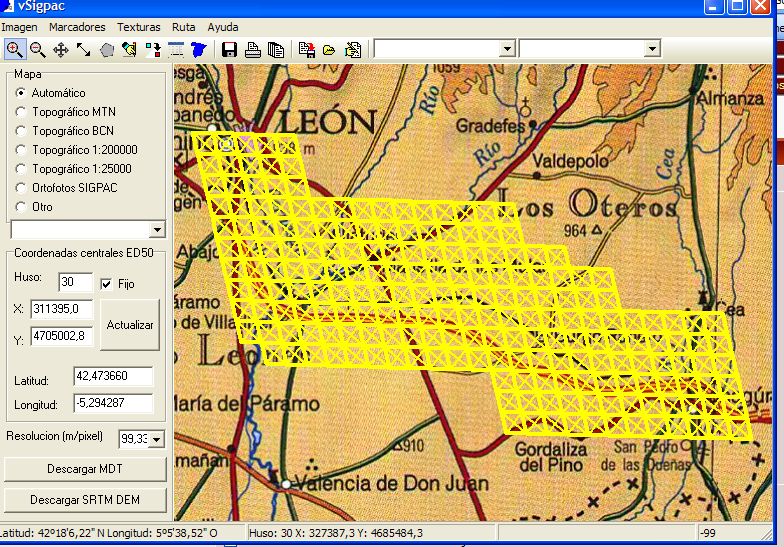Select Topográfico 1:25000 radio button
The width and height of the screenshot is (784, 547).
tap(21, 169)
